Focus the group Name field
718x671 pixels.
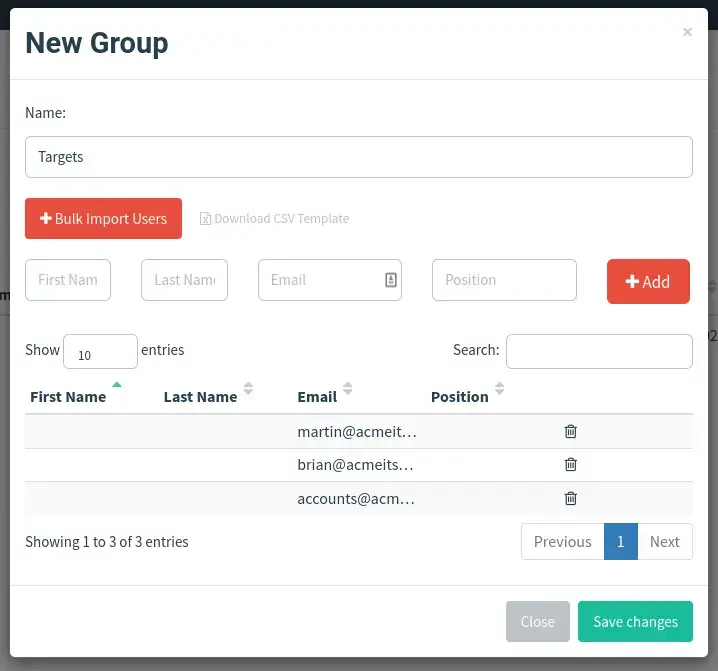359,157
